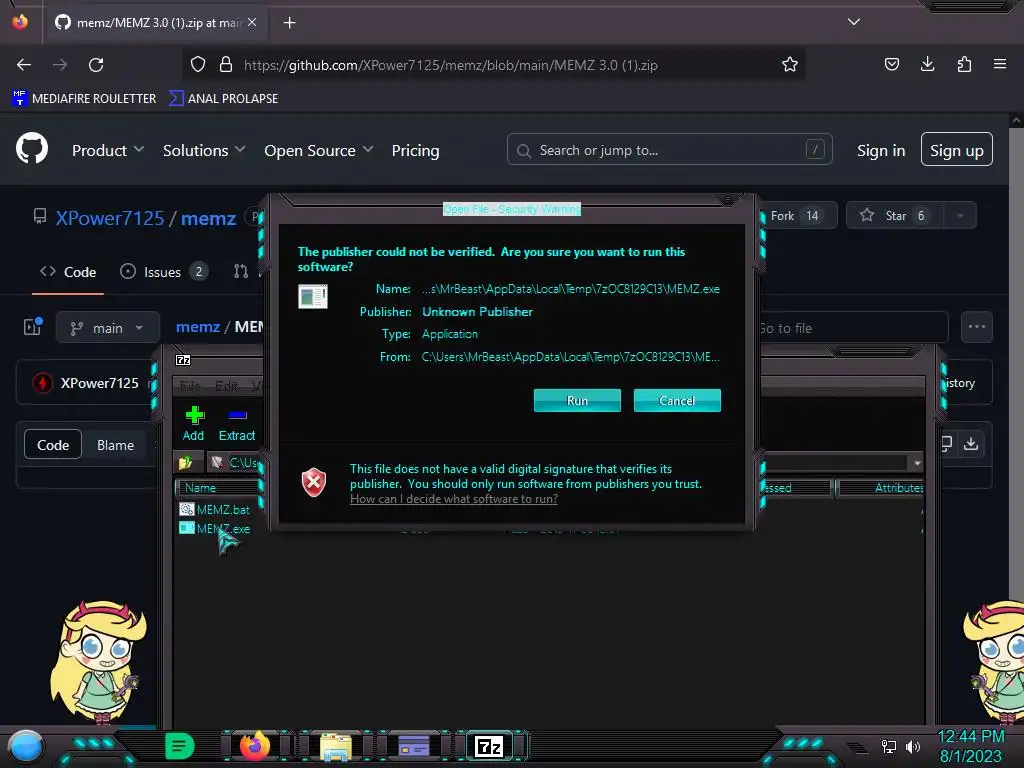Screen dimensions: 1024x768
Task: Open Firefox from the taskbar
Action: [x=255, y=746]
